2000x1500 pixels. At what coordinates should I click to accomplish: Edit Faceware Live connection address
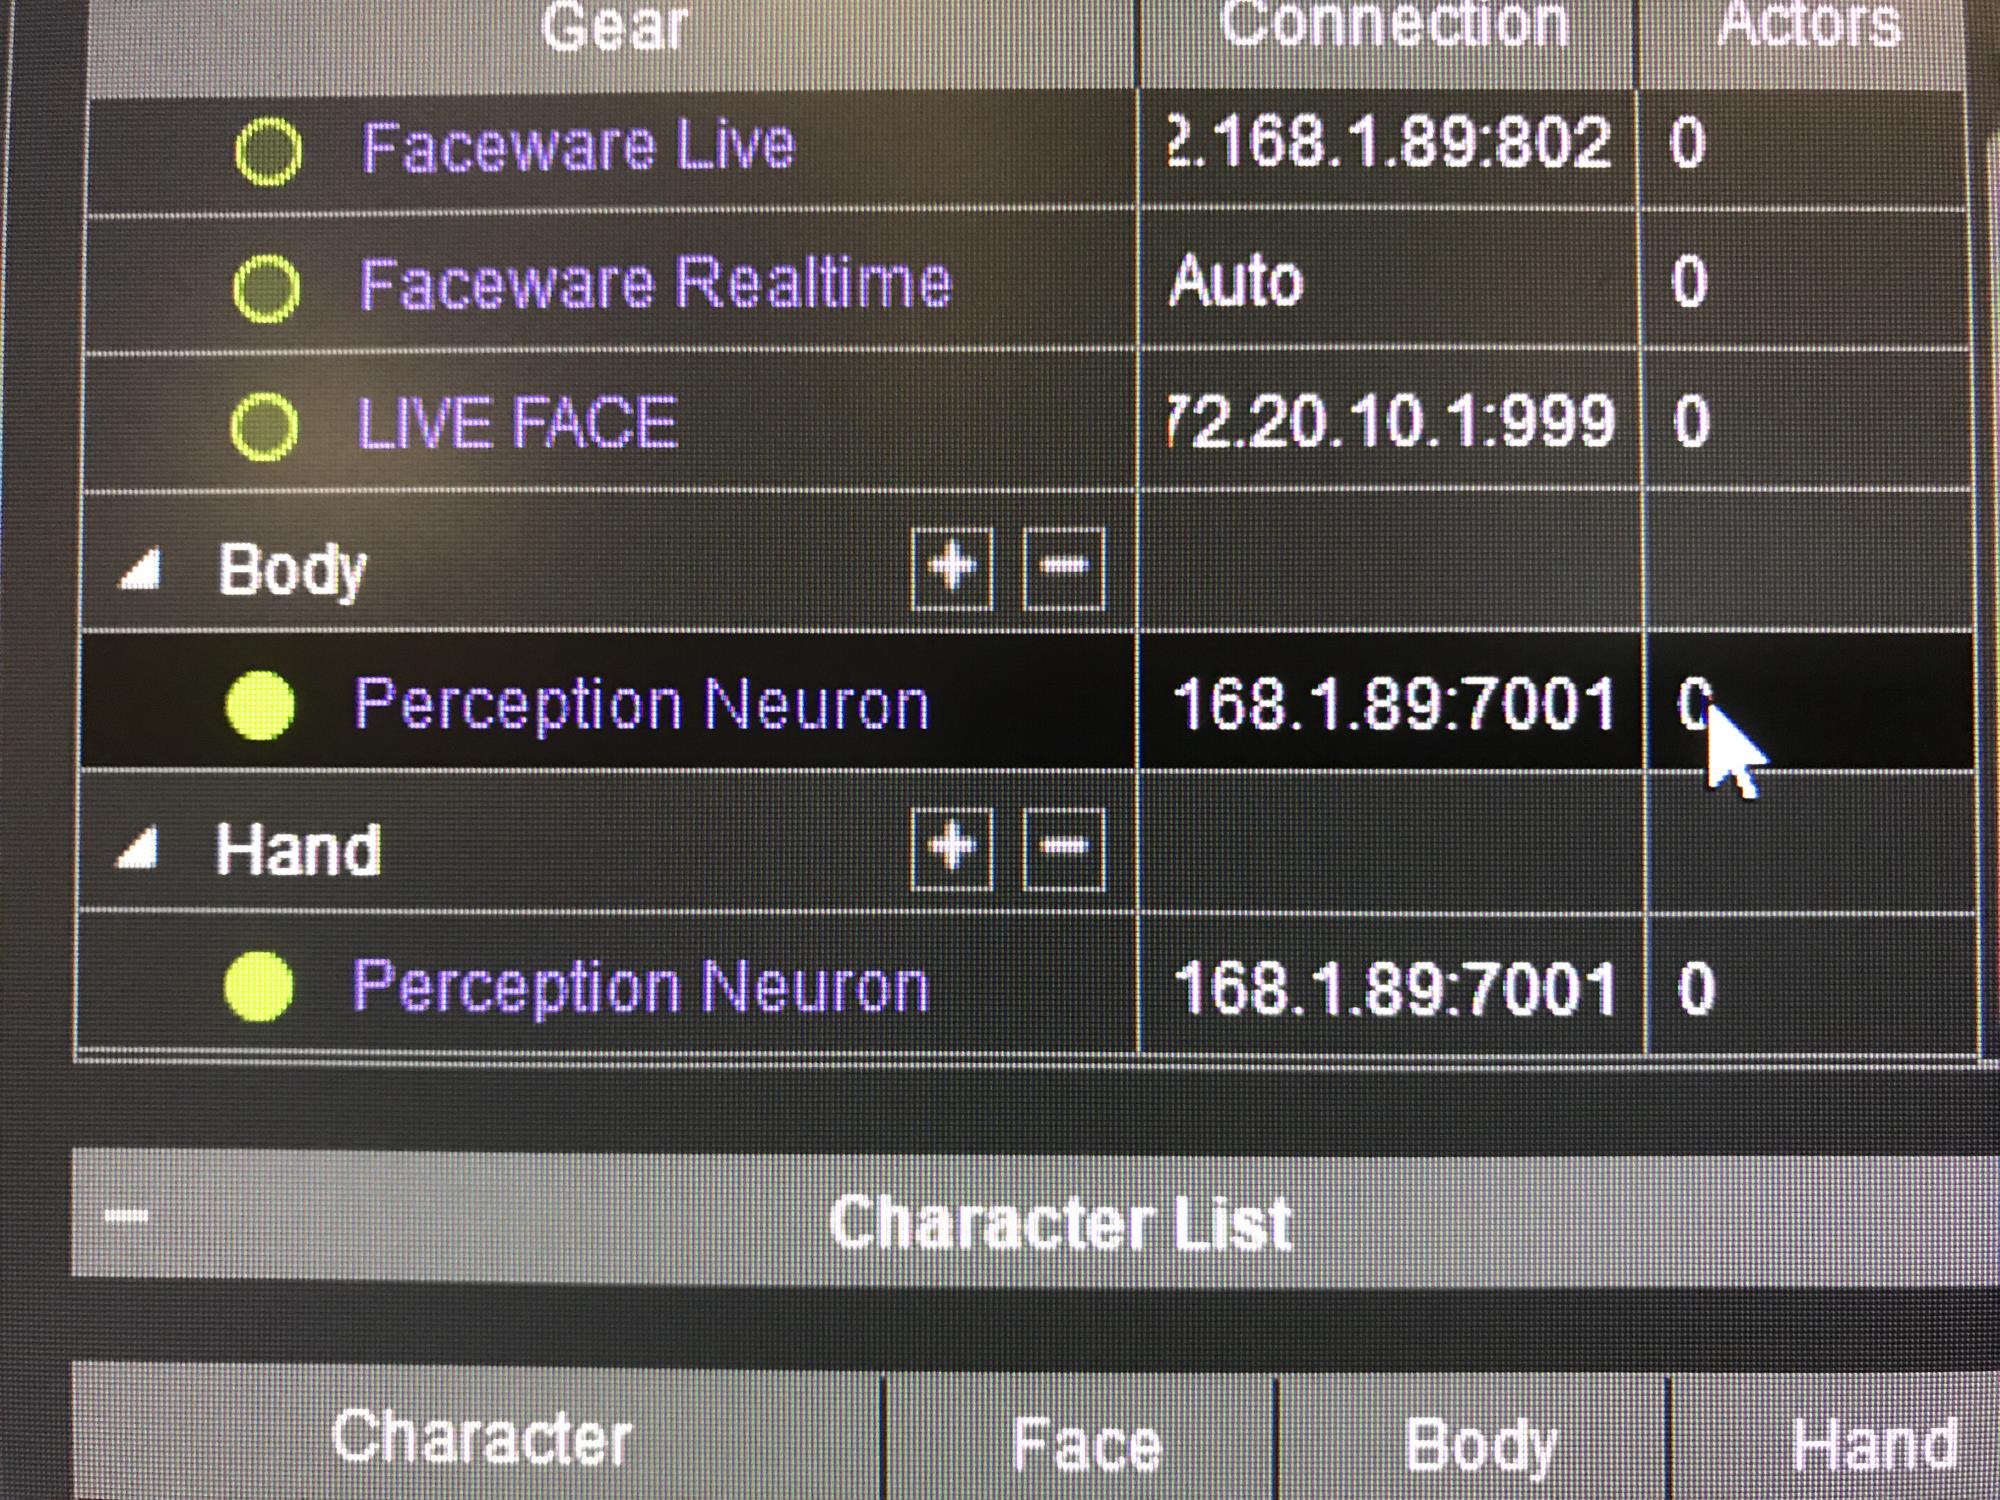point(1388,143)
